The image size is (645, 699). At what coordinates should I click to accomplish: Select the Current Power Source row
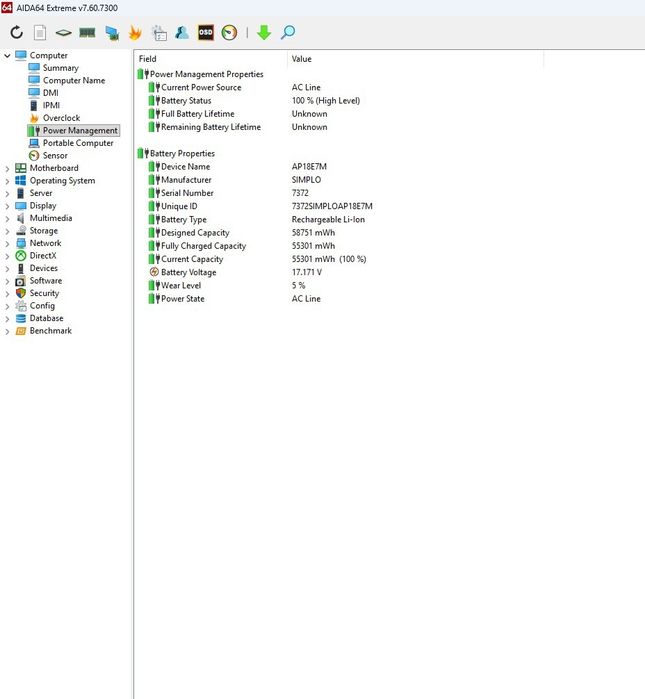[341, 87]
